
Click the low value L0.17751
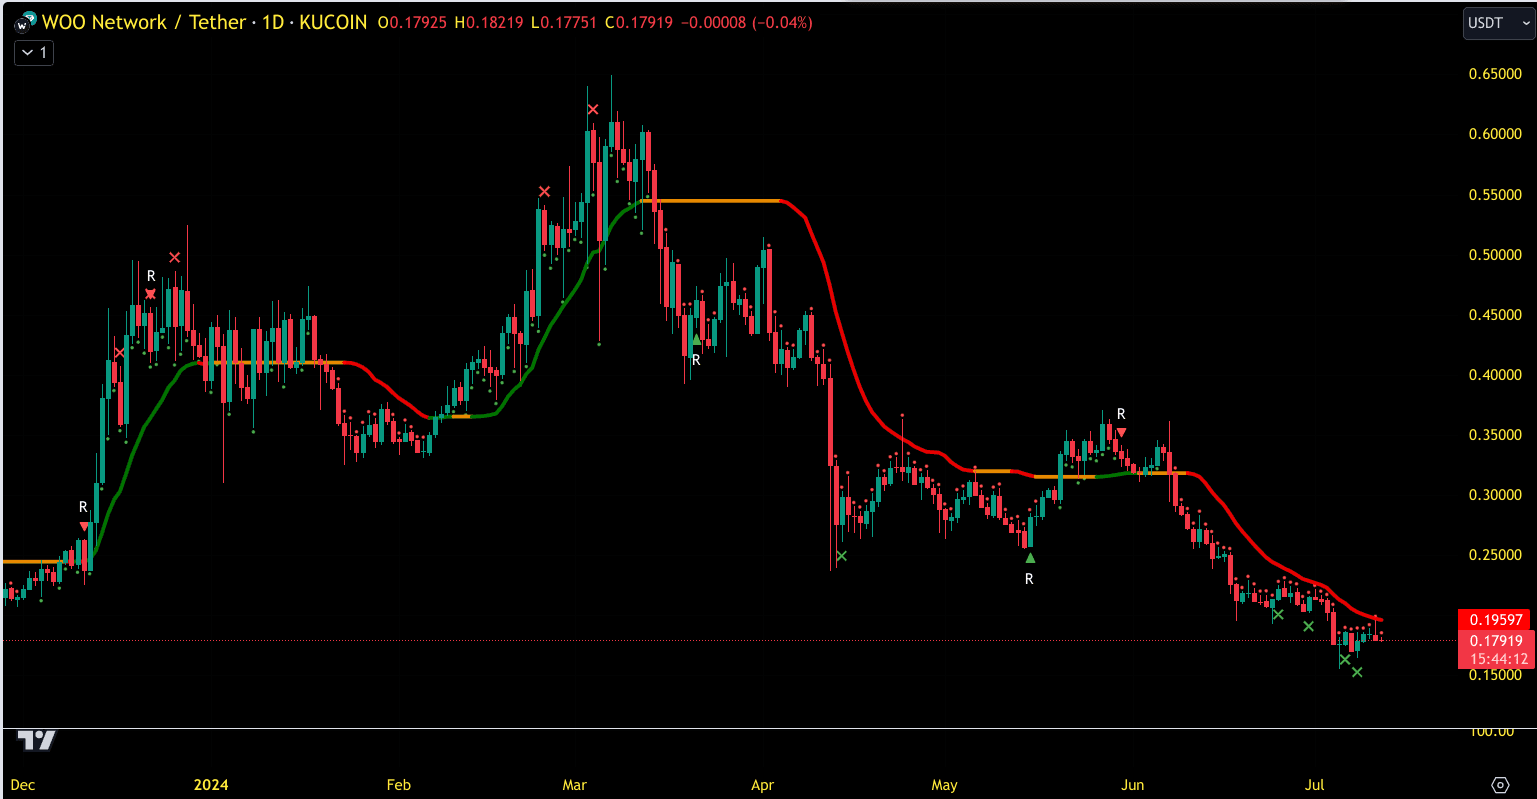[x=566, y=22]
